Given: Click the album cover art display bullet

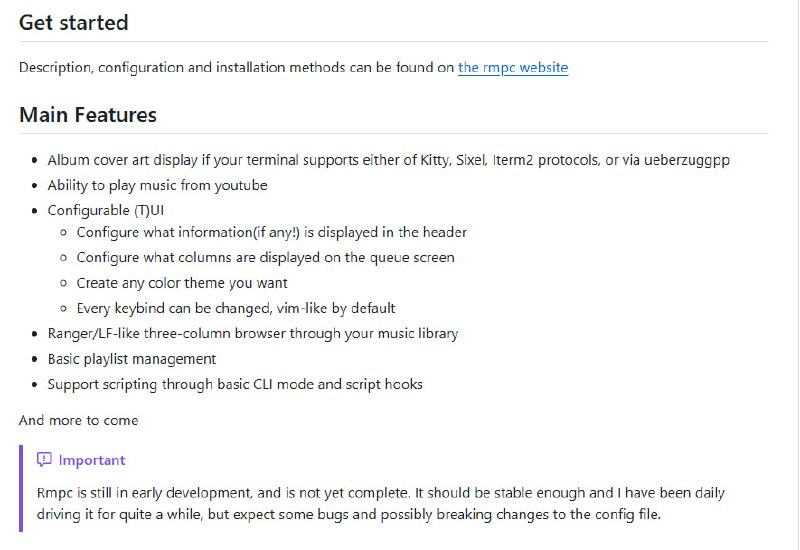Looking at the screenshot, I should 388,159.
